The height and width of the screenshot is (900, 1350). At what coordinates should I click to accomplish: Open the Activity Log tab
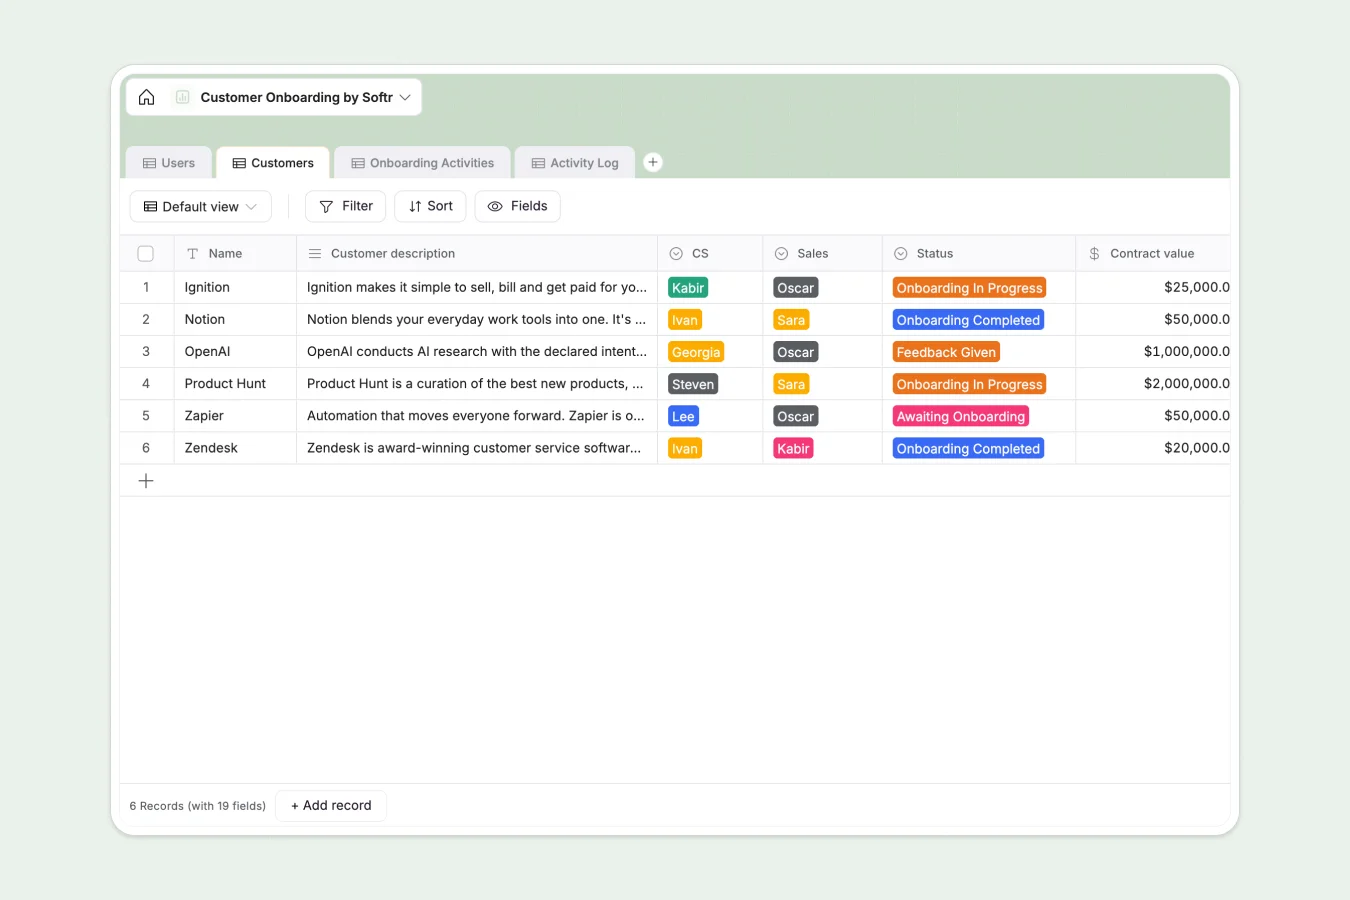pyautogui.click(x=575, y=162)
